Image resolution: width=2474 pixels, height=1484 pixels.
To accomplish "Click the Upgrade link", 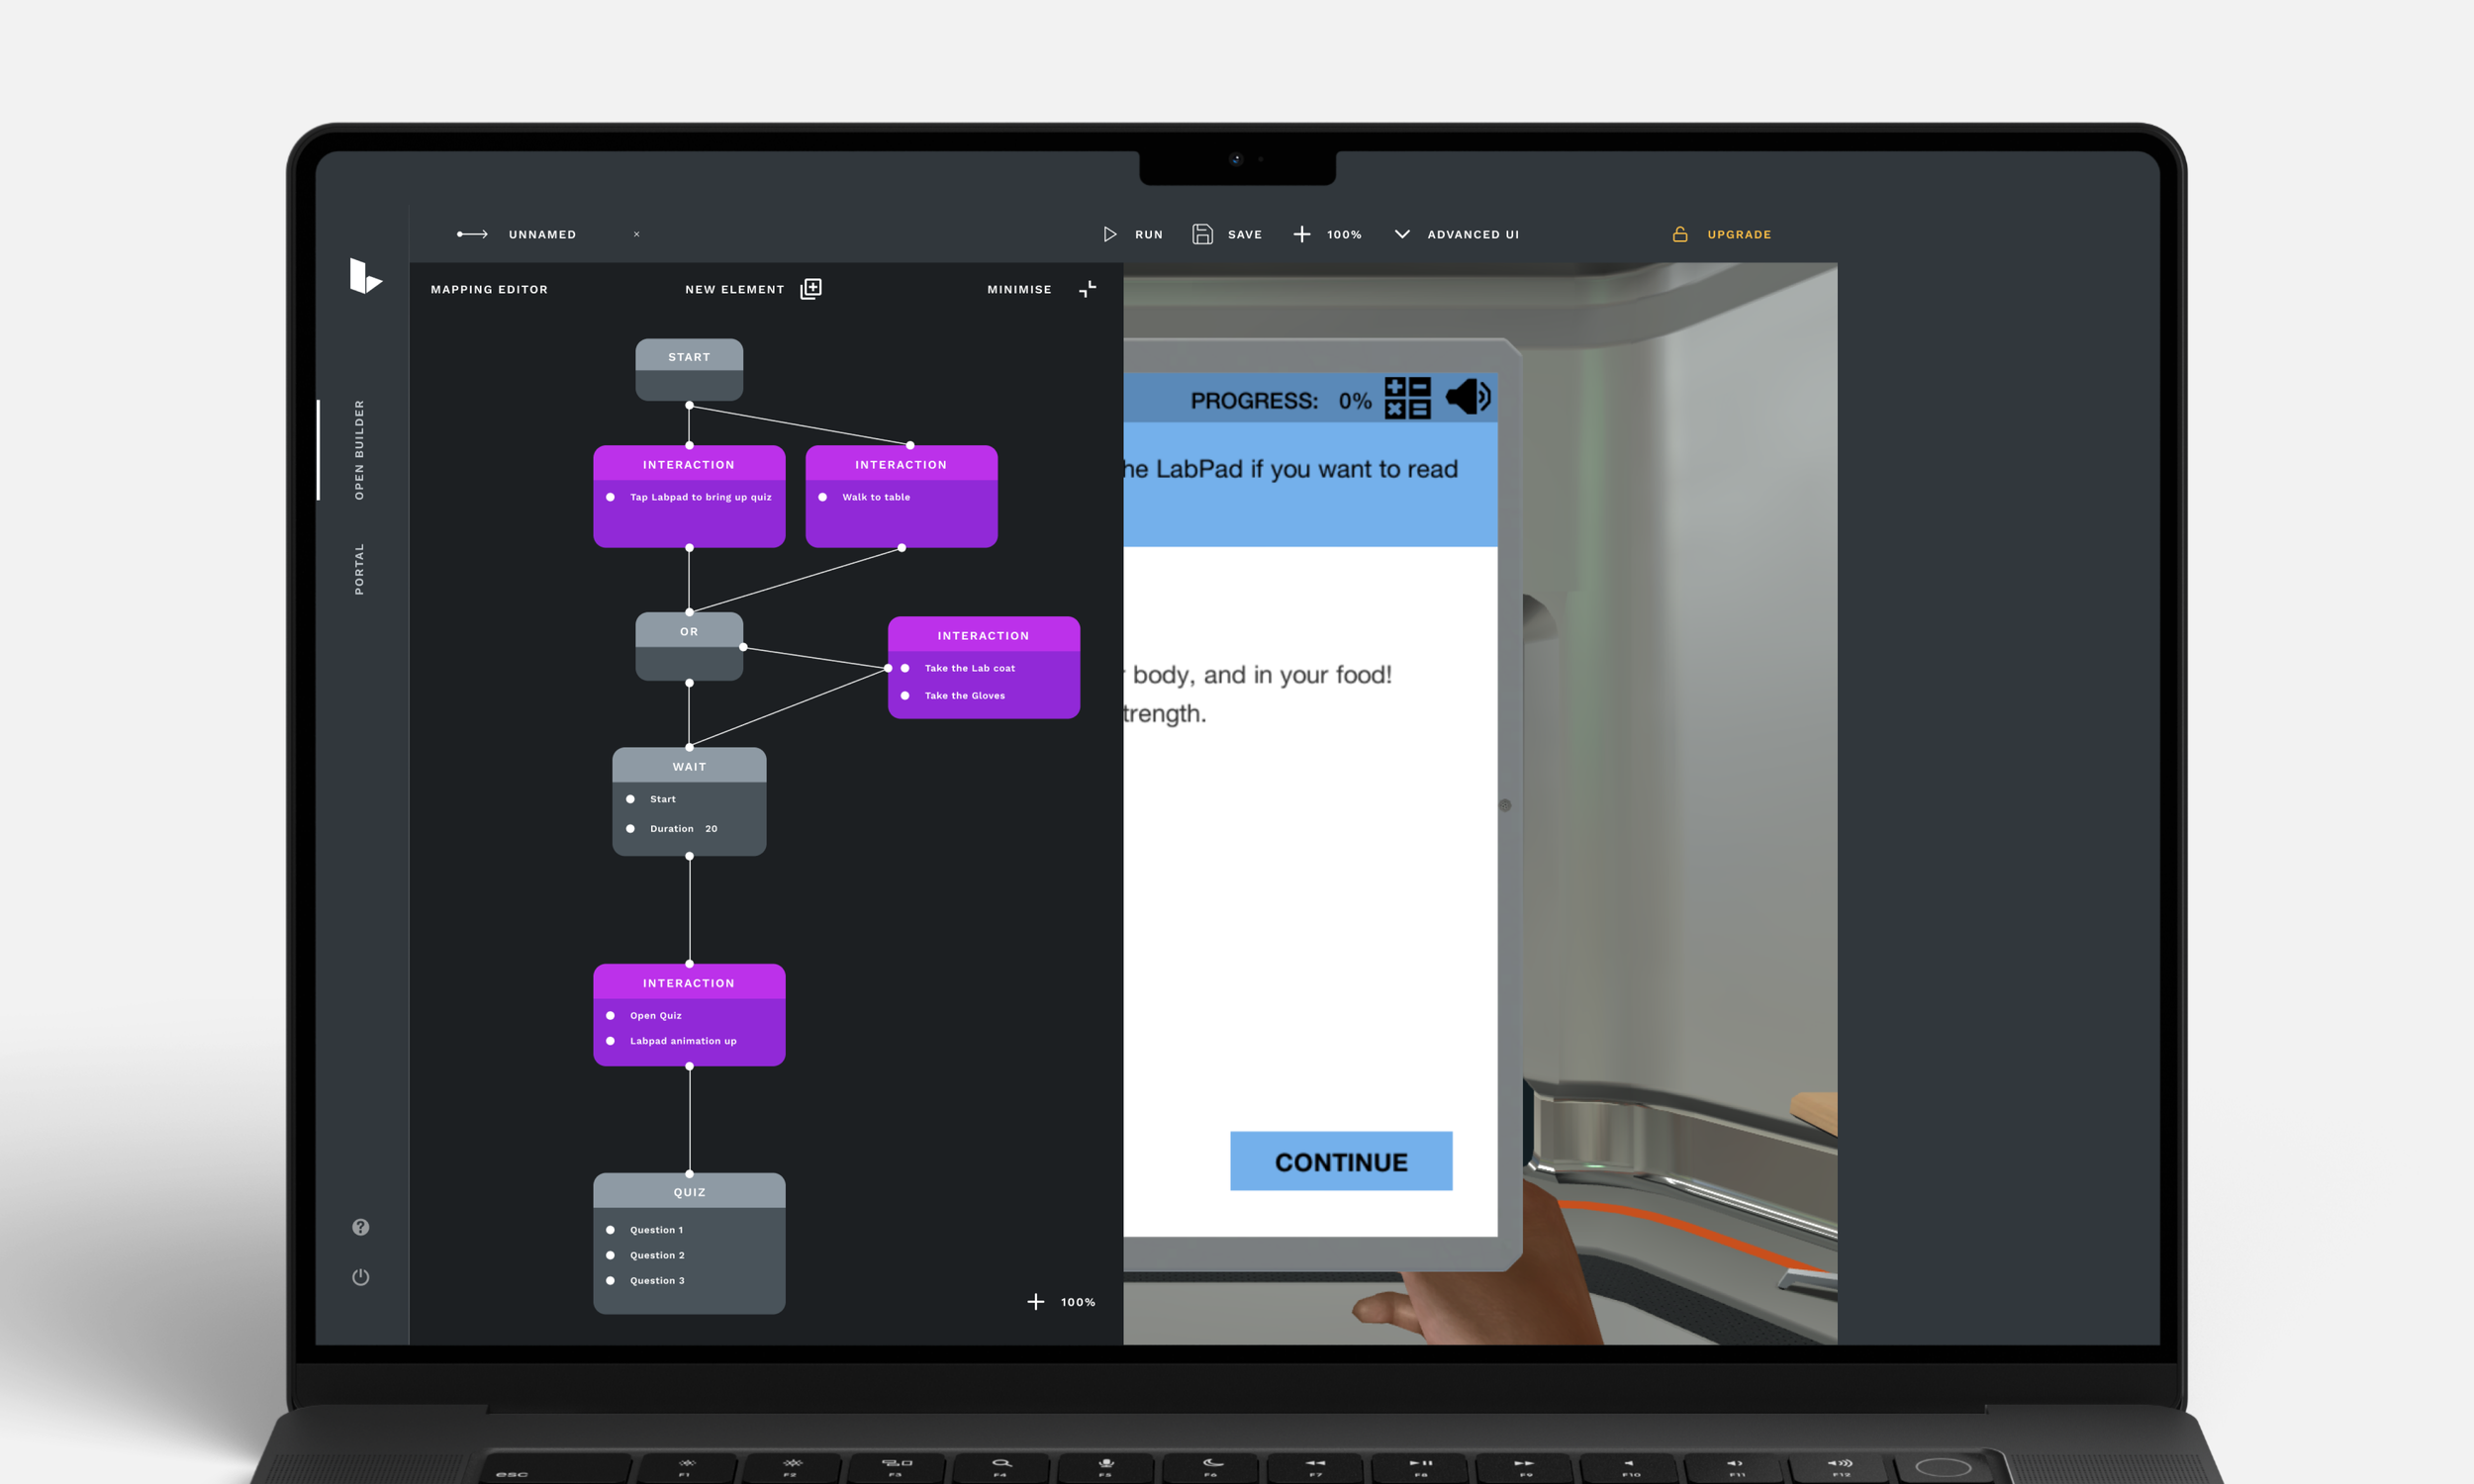I will 1739,234.
